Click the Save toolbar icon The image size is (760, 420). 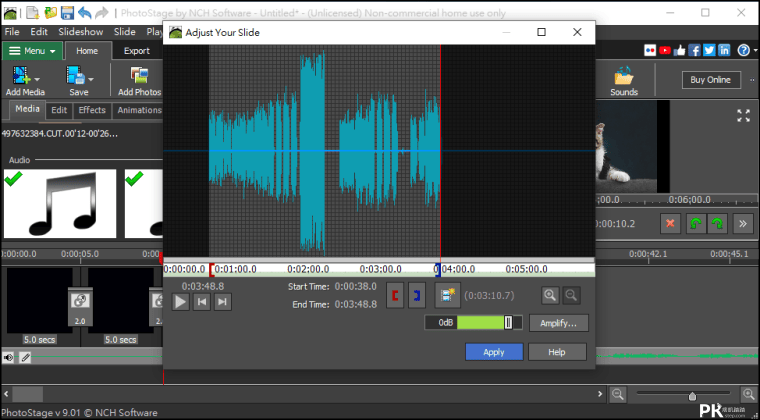click(x=76, y=76)
